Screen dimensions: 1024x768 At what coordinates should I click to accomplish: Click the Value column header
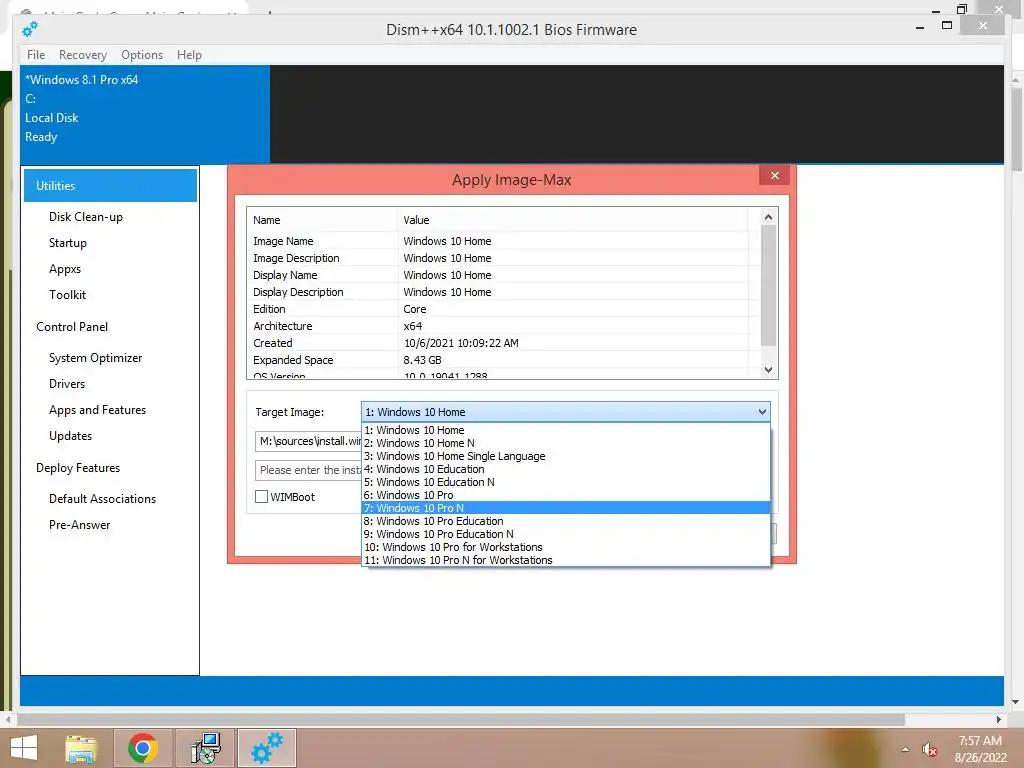(x=573, y=220)
